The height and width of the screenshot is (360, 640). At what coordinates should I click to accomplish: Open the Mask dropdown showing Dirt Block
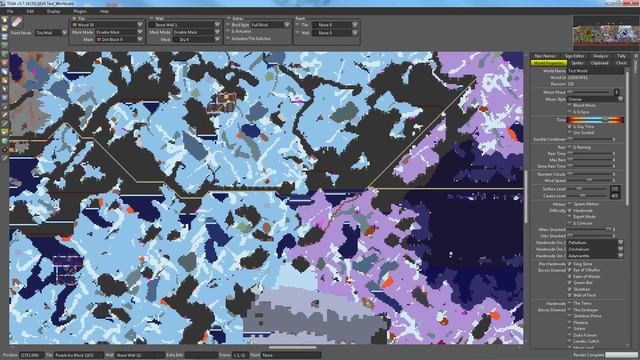pos(119,39)
